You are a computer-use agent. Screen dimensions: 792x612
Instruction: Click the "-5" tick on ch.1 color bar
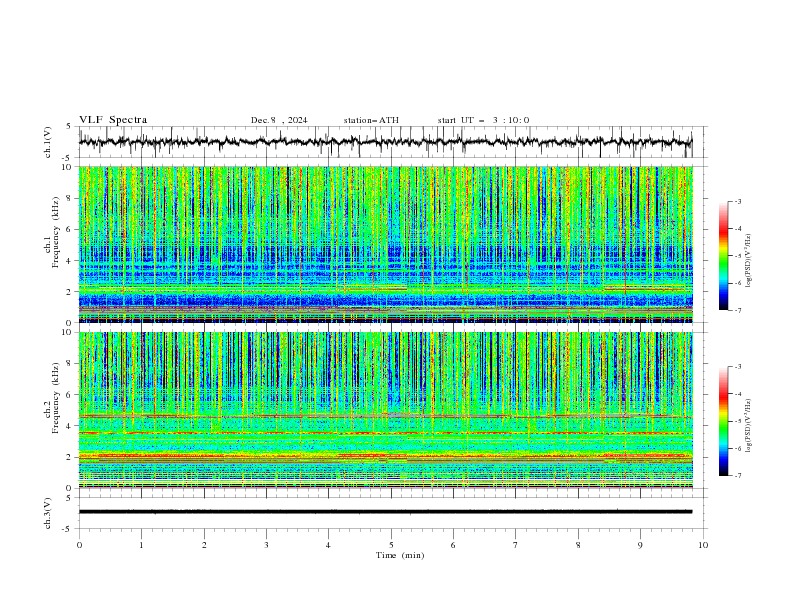click(x=737, y=256)
